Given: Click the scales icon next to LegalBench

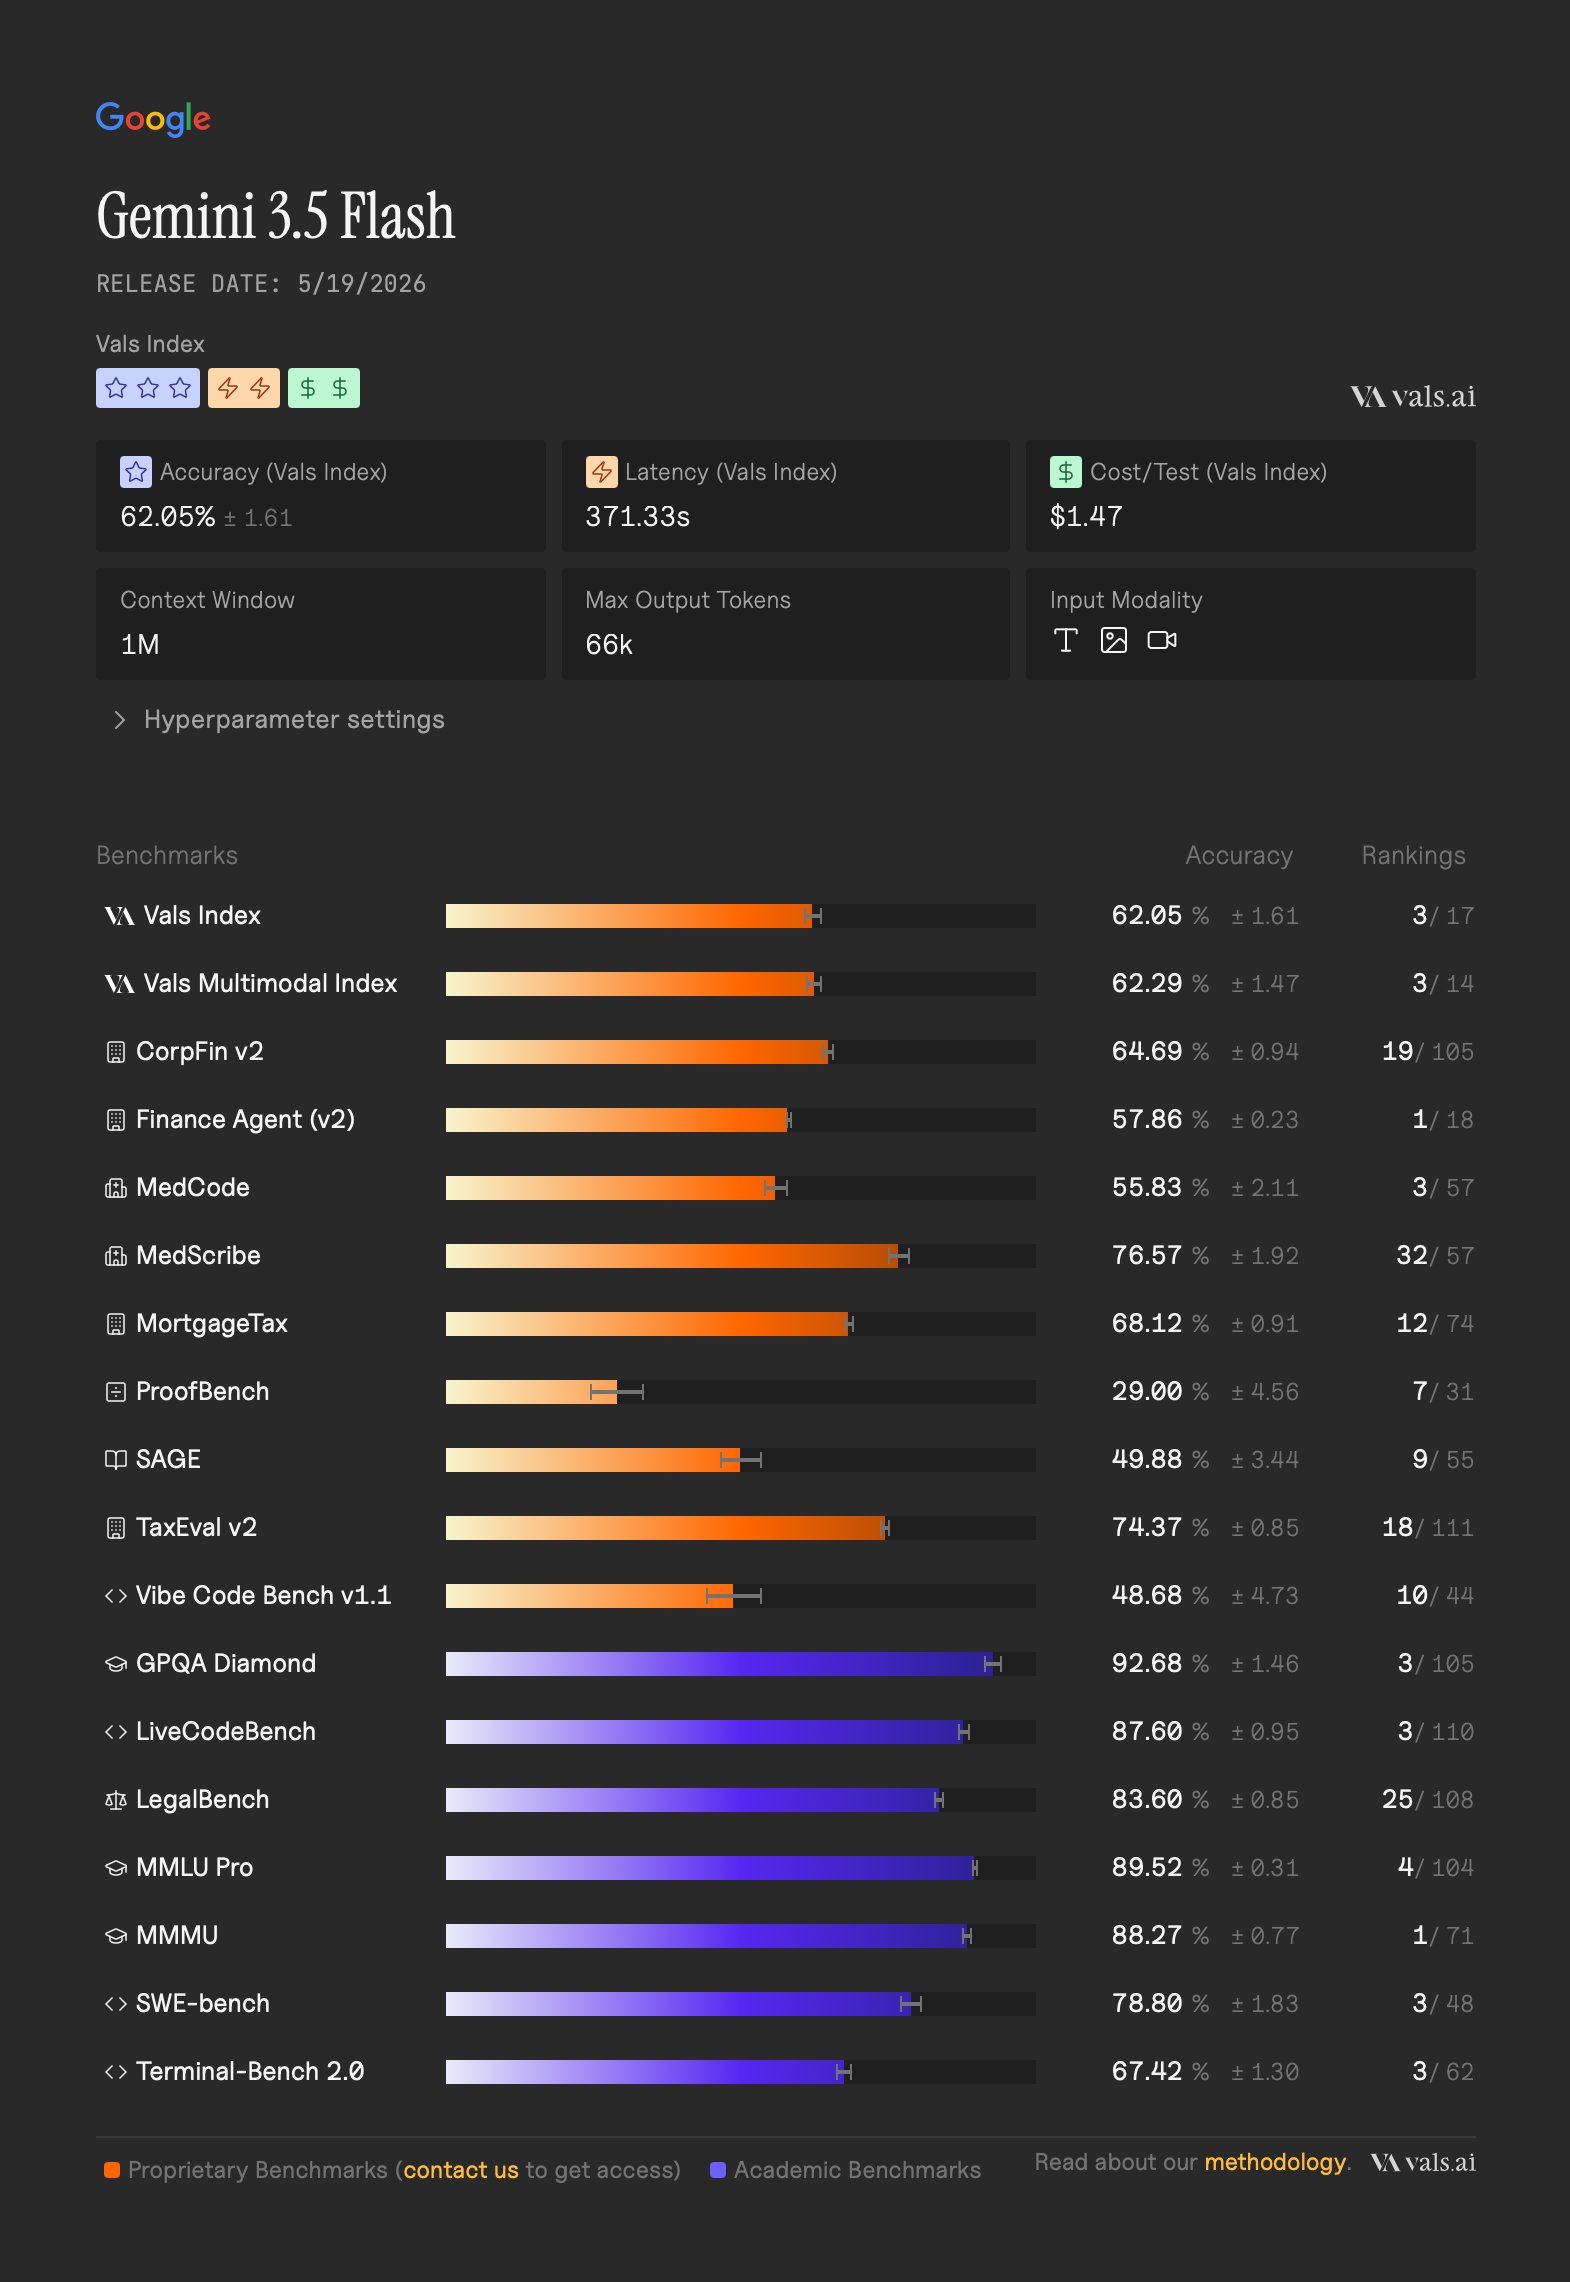Looking at the screenshot, I should pyautogui.click(x=116, y=1800).
